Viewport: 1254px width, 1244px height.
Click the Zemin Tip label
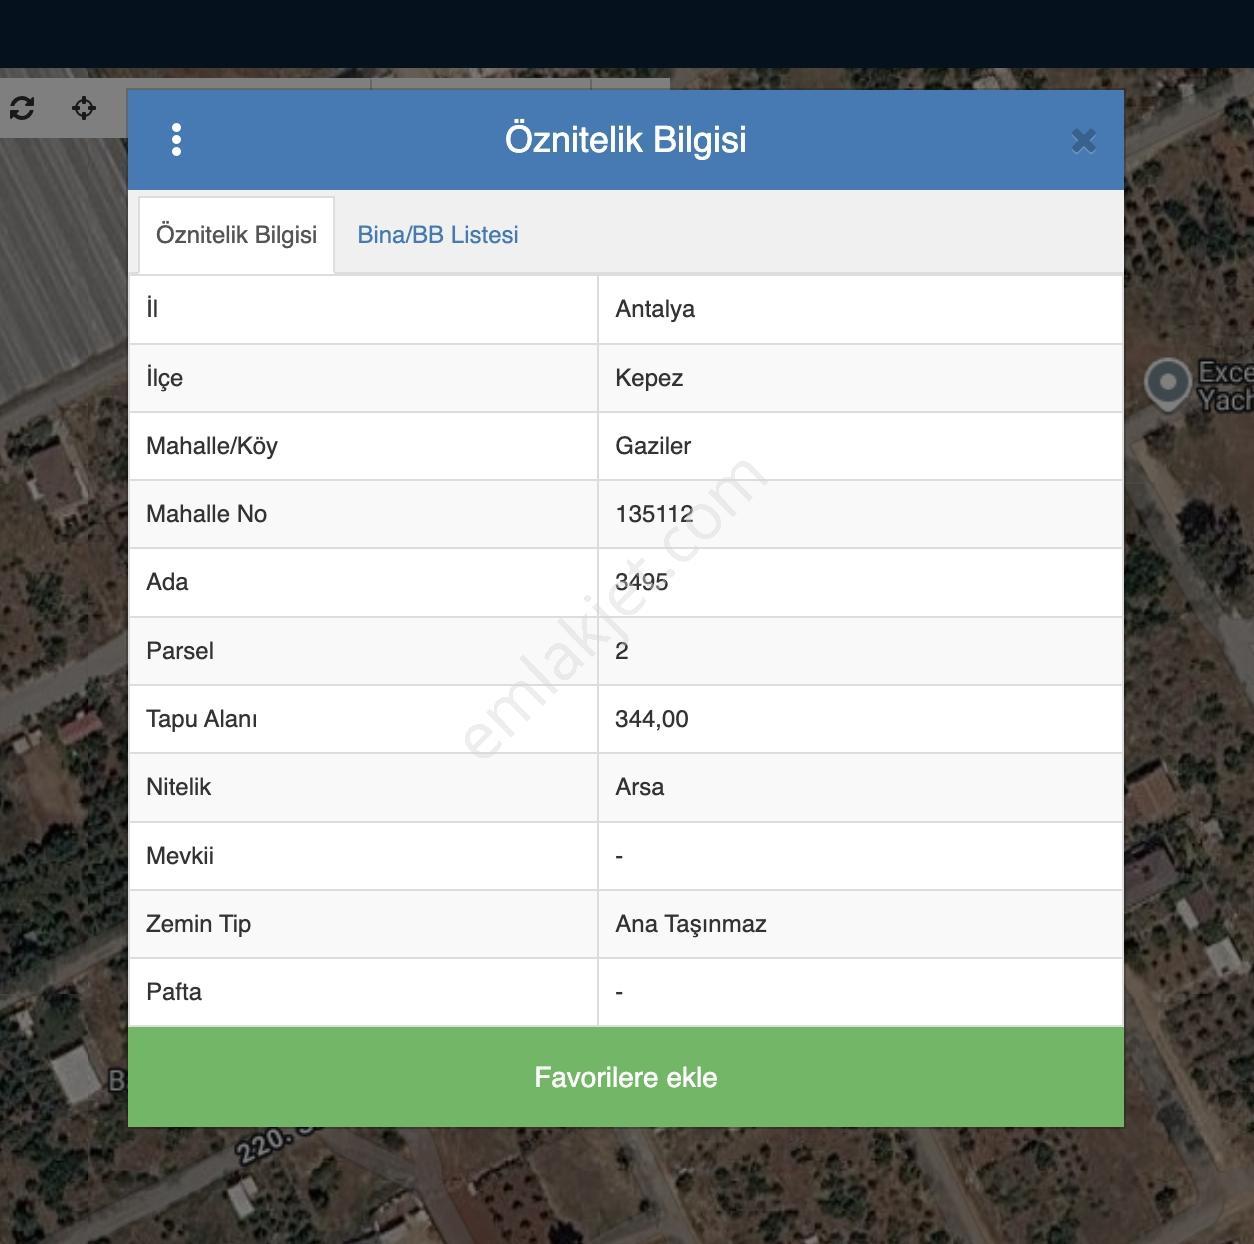198,924
